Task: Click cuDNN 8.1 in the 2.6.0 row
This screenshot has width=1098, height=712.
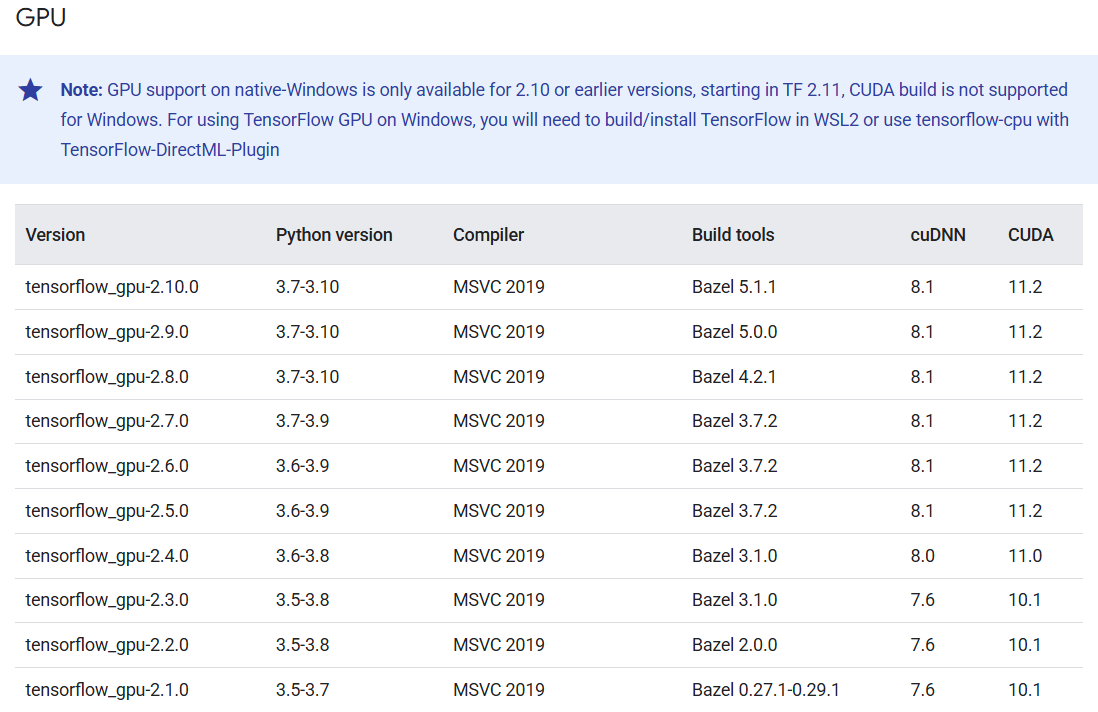Action: coord(922,466)
